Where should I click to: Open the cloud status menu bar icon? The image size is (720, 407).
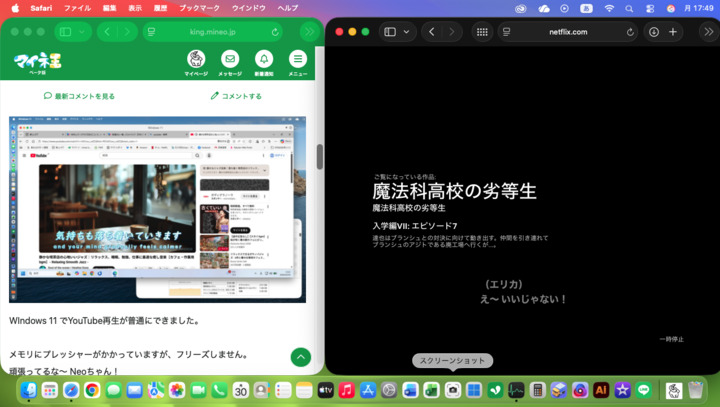coord(544,8)
